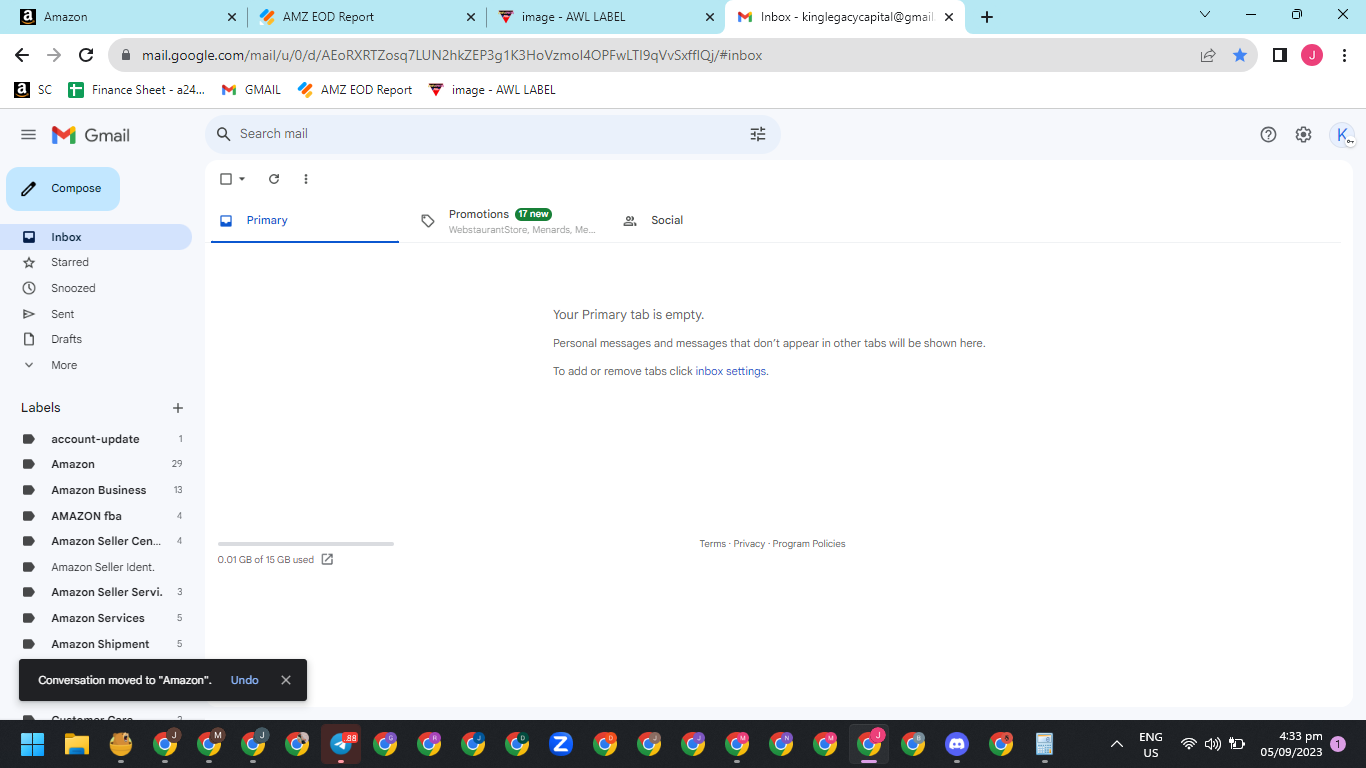The height and width of the screenshot is (768, 1366).
Task: Open Chrome tab search dropdown arrow
Action: [1204, 15]
